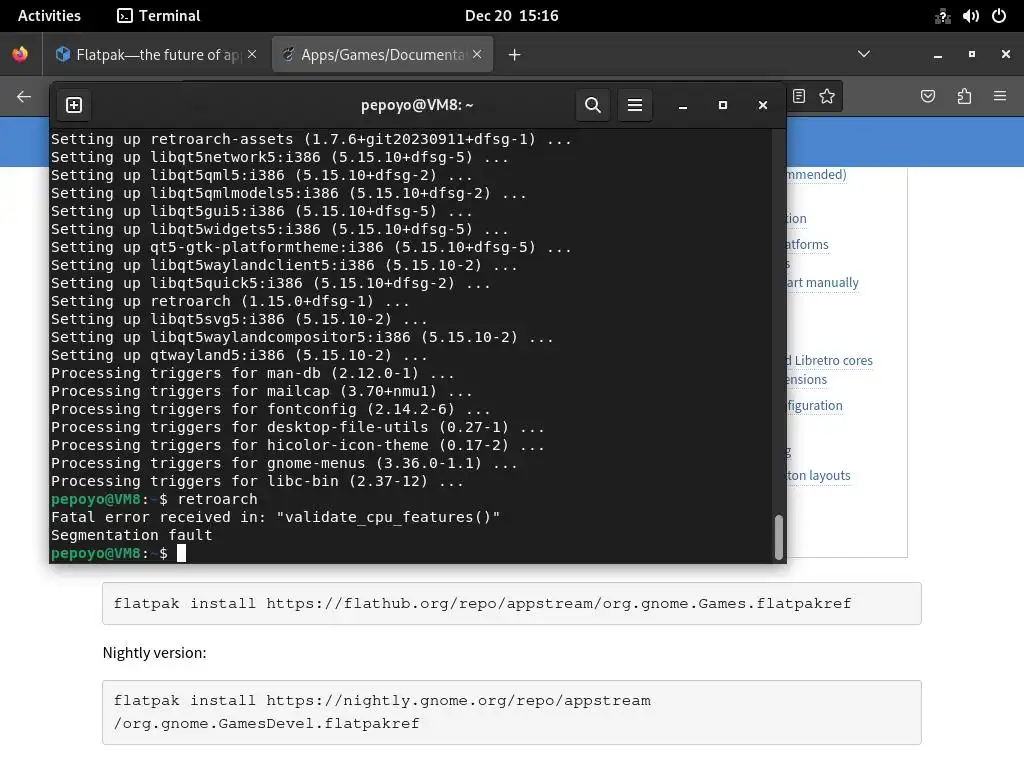Viewport: 1024px width, 768px height.
Task: Minimize the terminal window
Action: point(682,105)
